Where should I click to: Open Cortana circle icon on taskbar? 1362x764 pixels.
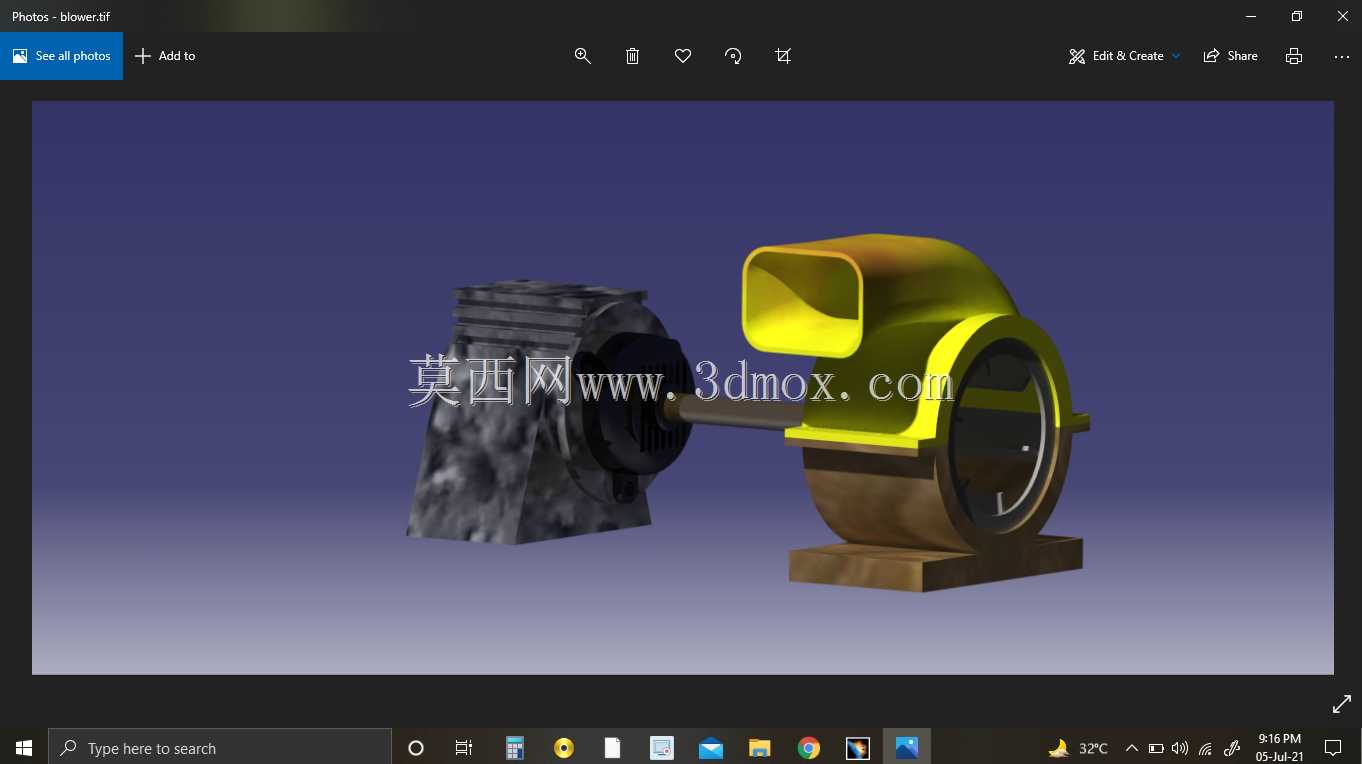pos(416,747)
